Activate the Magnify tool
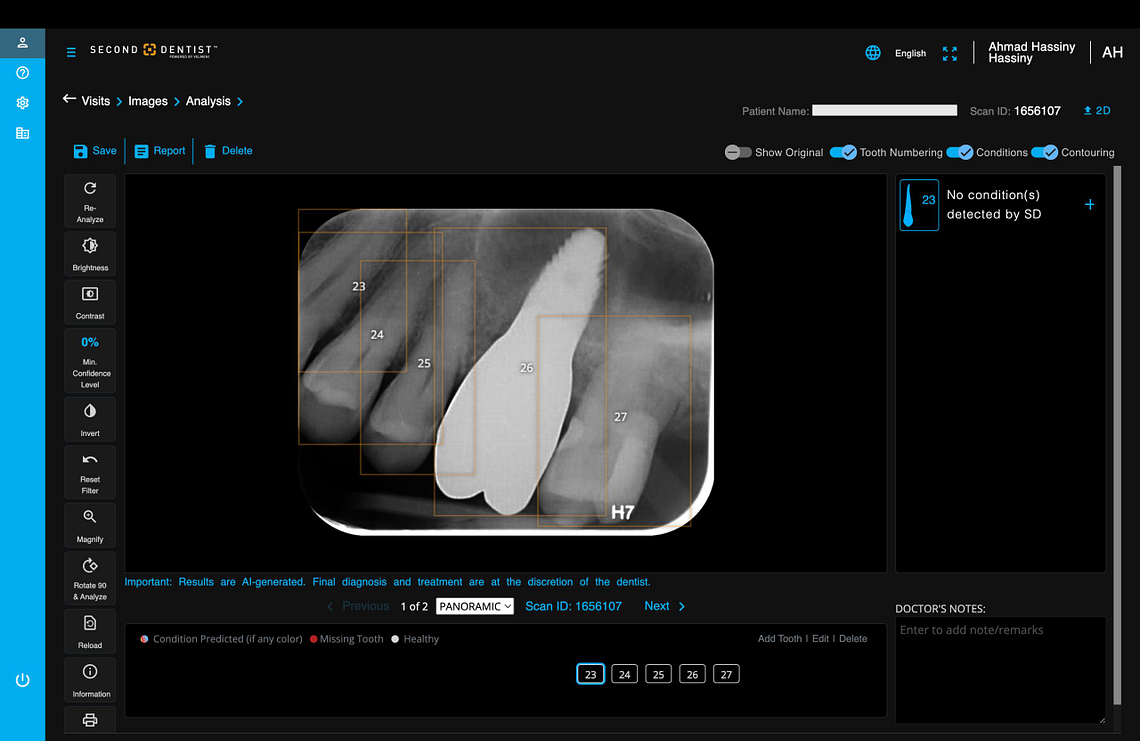 coord(89,524)
